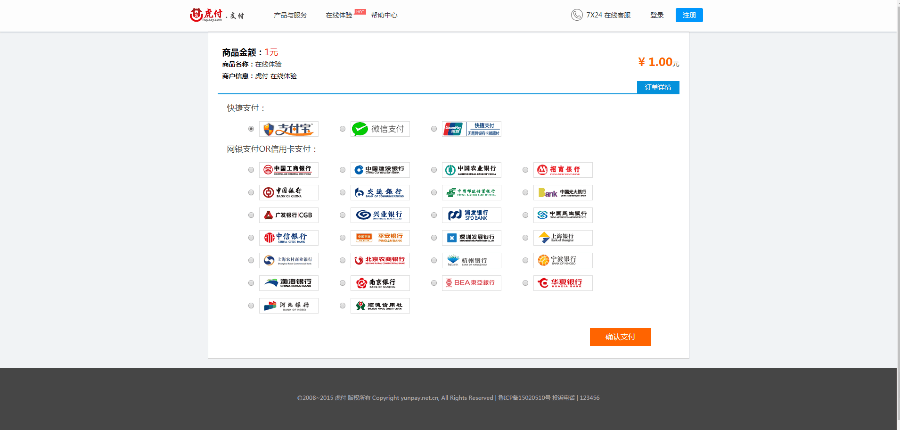
Task: Click the 河北银行 logo
Action: pos(289,306)
